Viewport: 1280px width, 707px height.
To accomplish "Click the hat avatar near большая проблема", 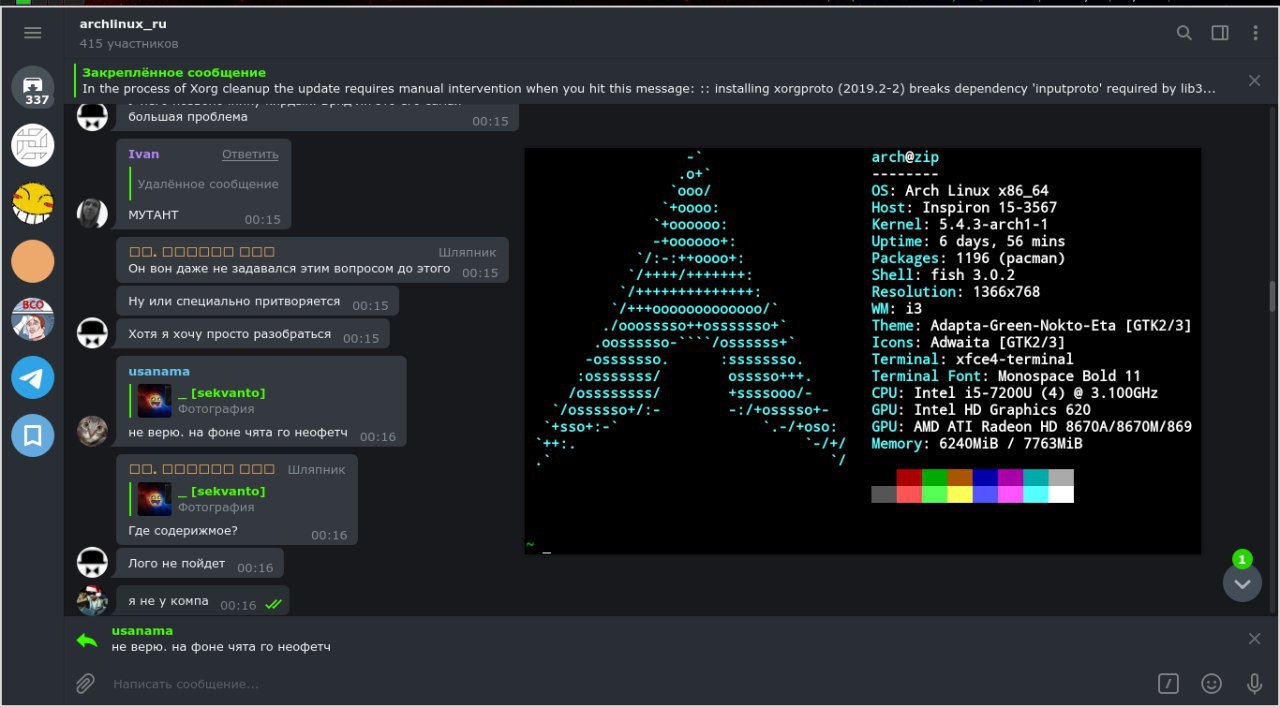I will point(92,116).
